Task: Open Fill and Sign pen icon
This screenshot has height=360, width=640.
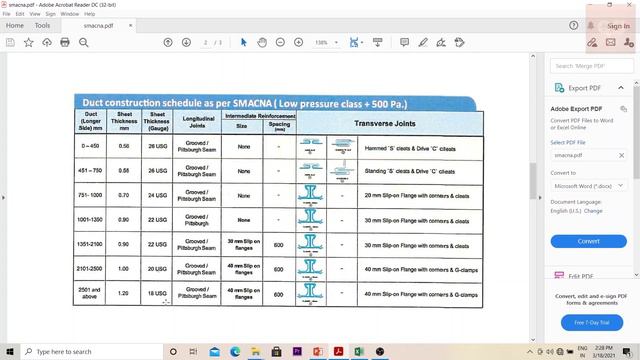Action: (592, 42)
